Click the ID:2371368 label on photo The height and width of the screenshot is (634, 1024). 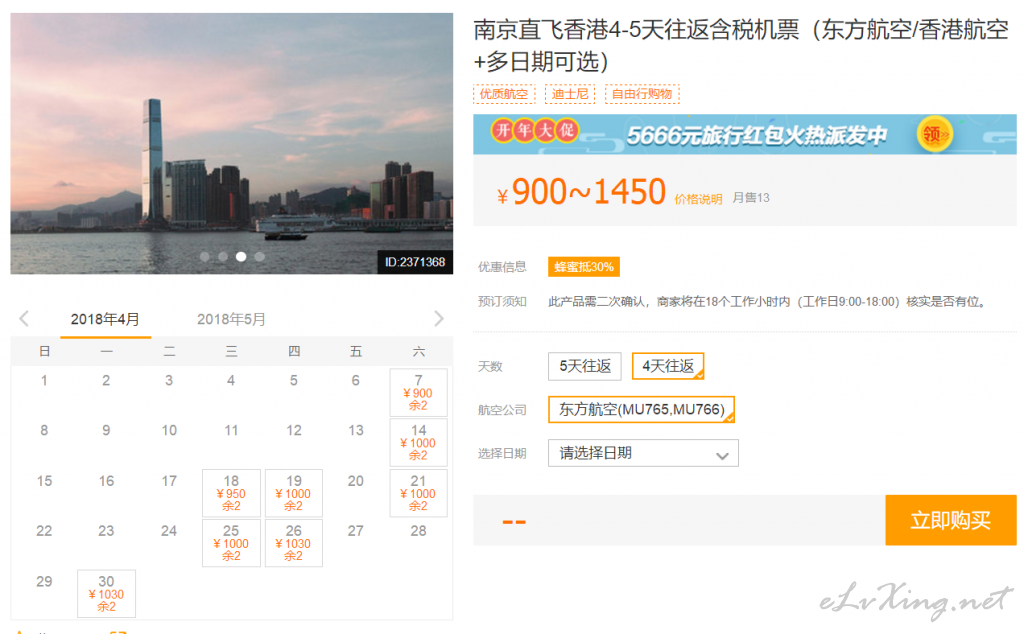point(415,262)
